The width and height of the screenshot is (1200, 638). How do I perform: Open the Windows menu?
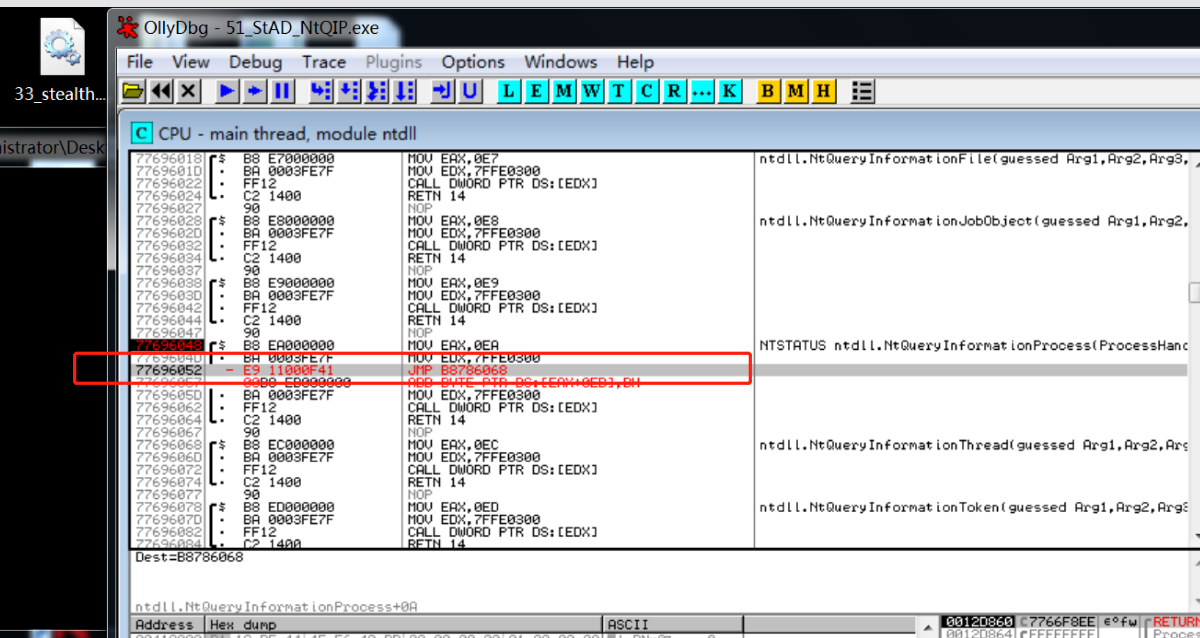coord(560,62)
